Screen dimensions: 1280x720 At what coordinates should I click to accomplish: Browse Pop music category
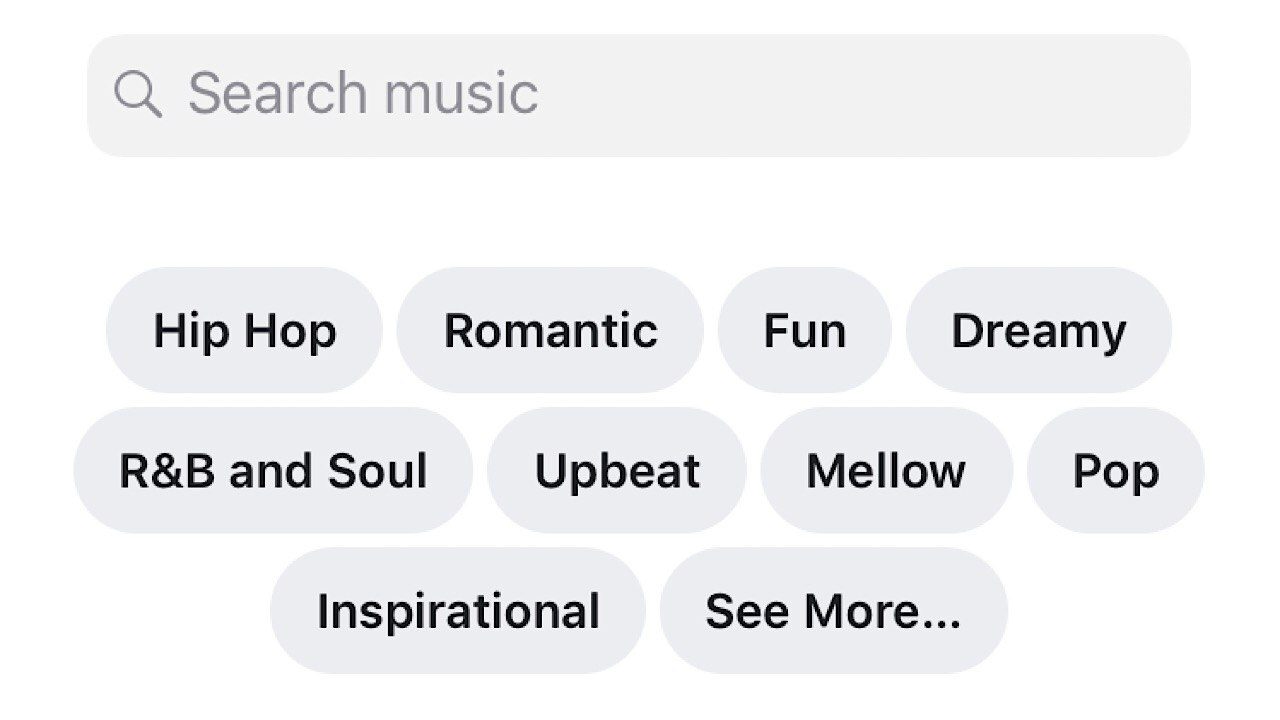pyautogui.click(x=1115, y=470)
